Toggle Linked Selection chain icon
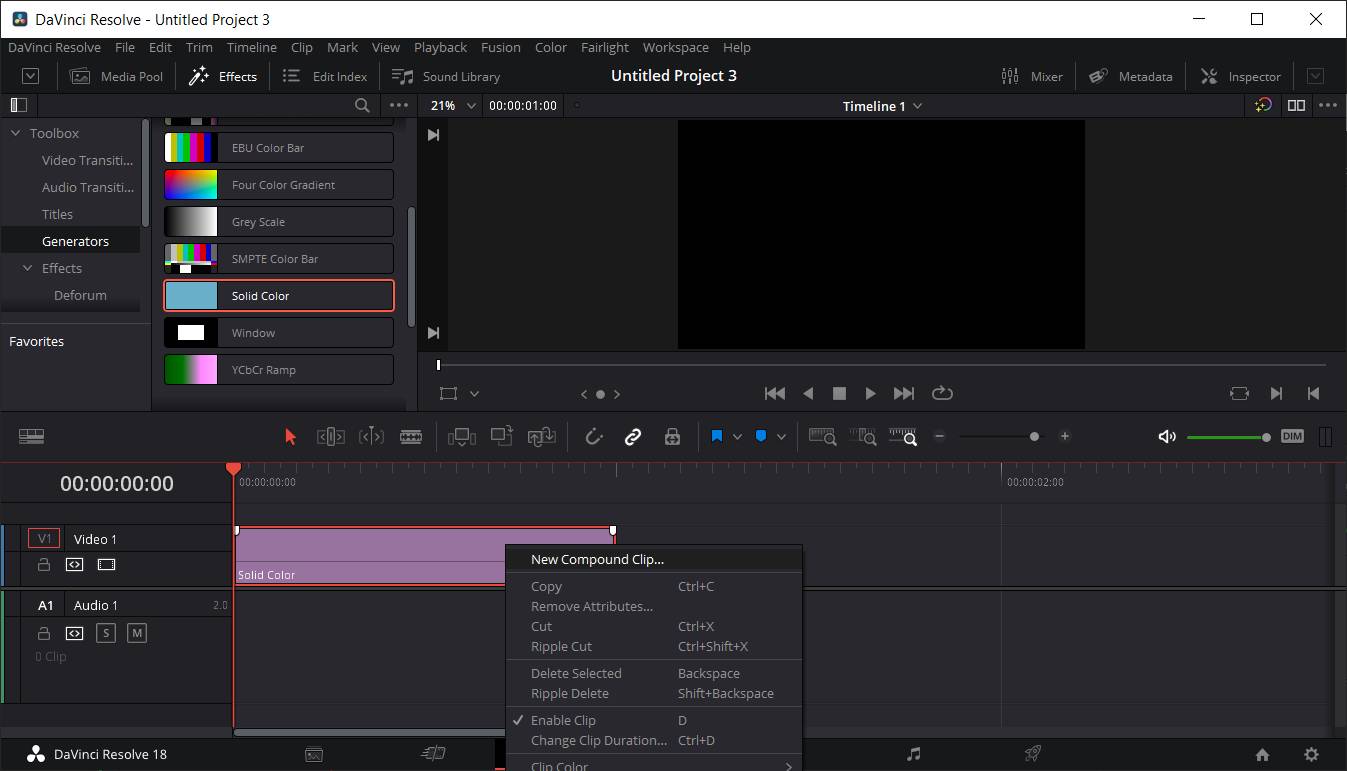 coord(633,436)
